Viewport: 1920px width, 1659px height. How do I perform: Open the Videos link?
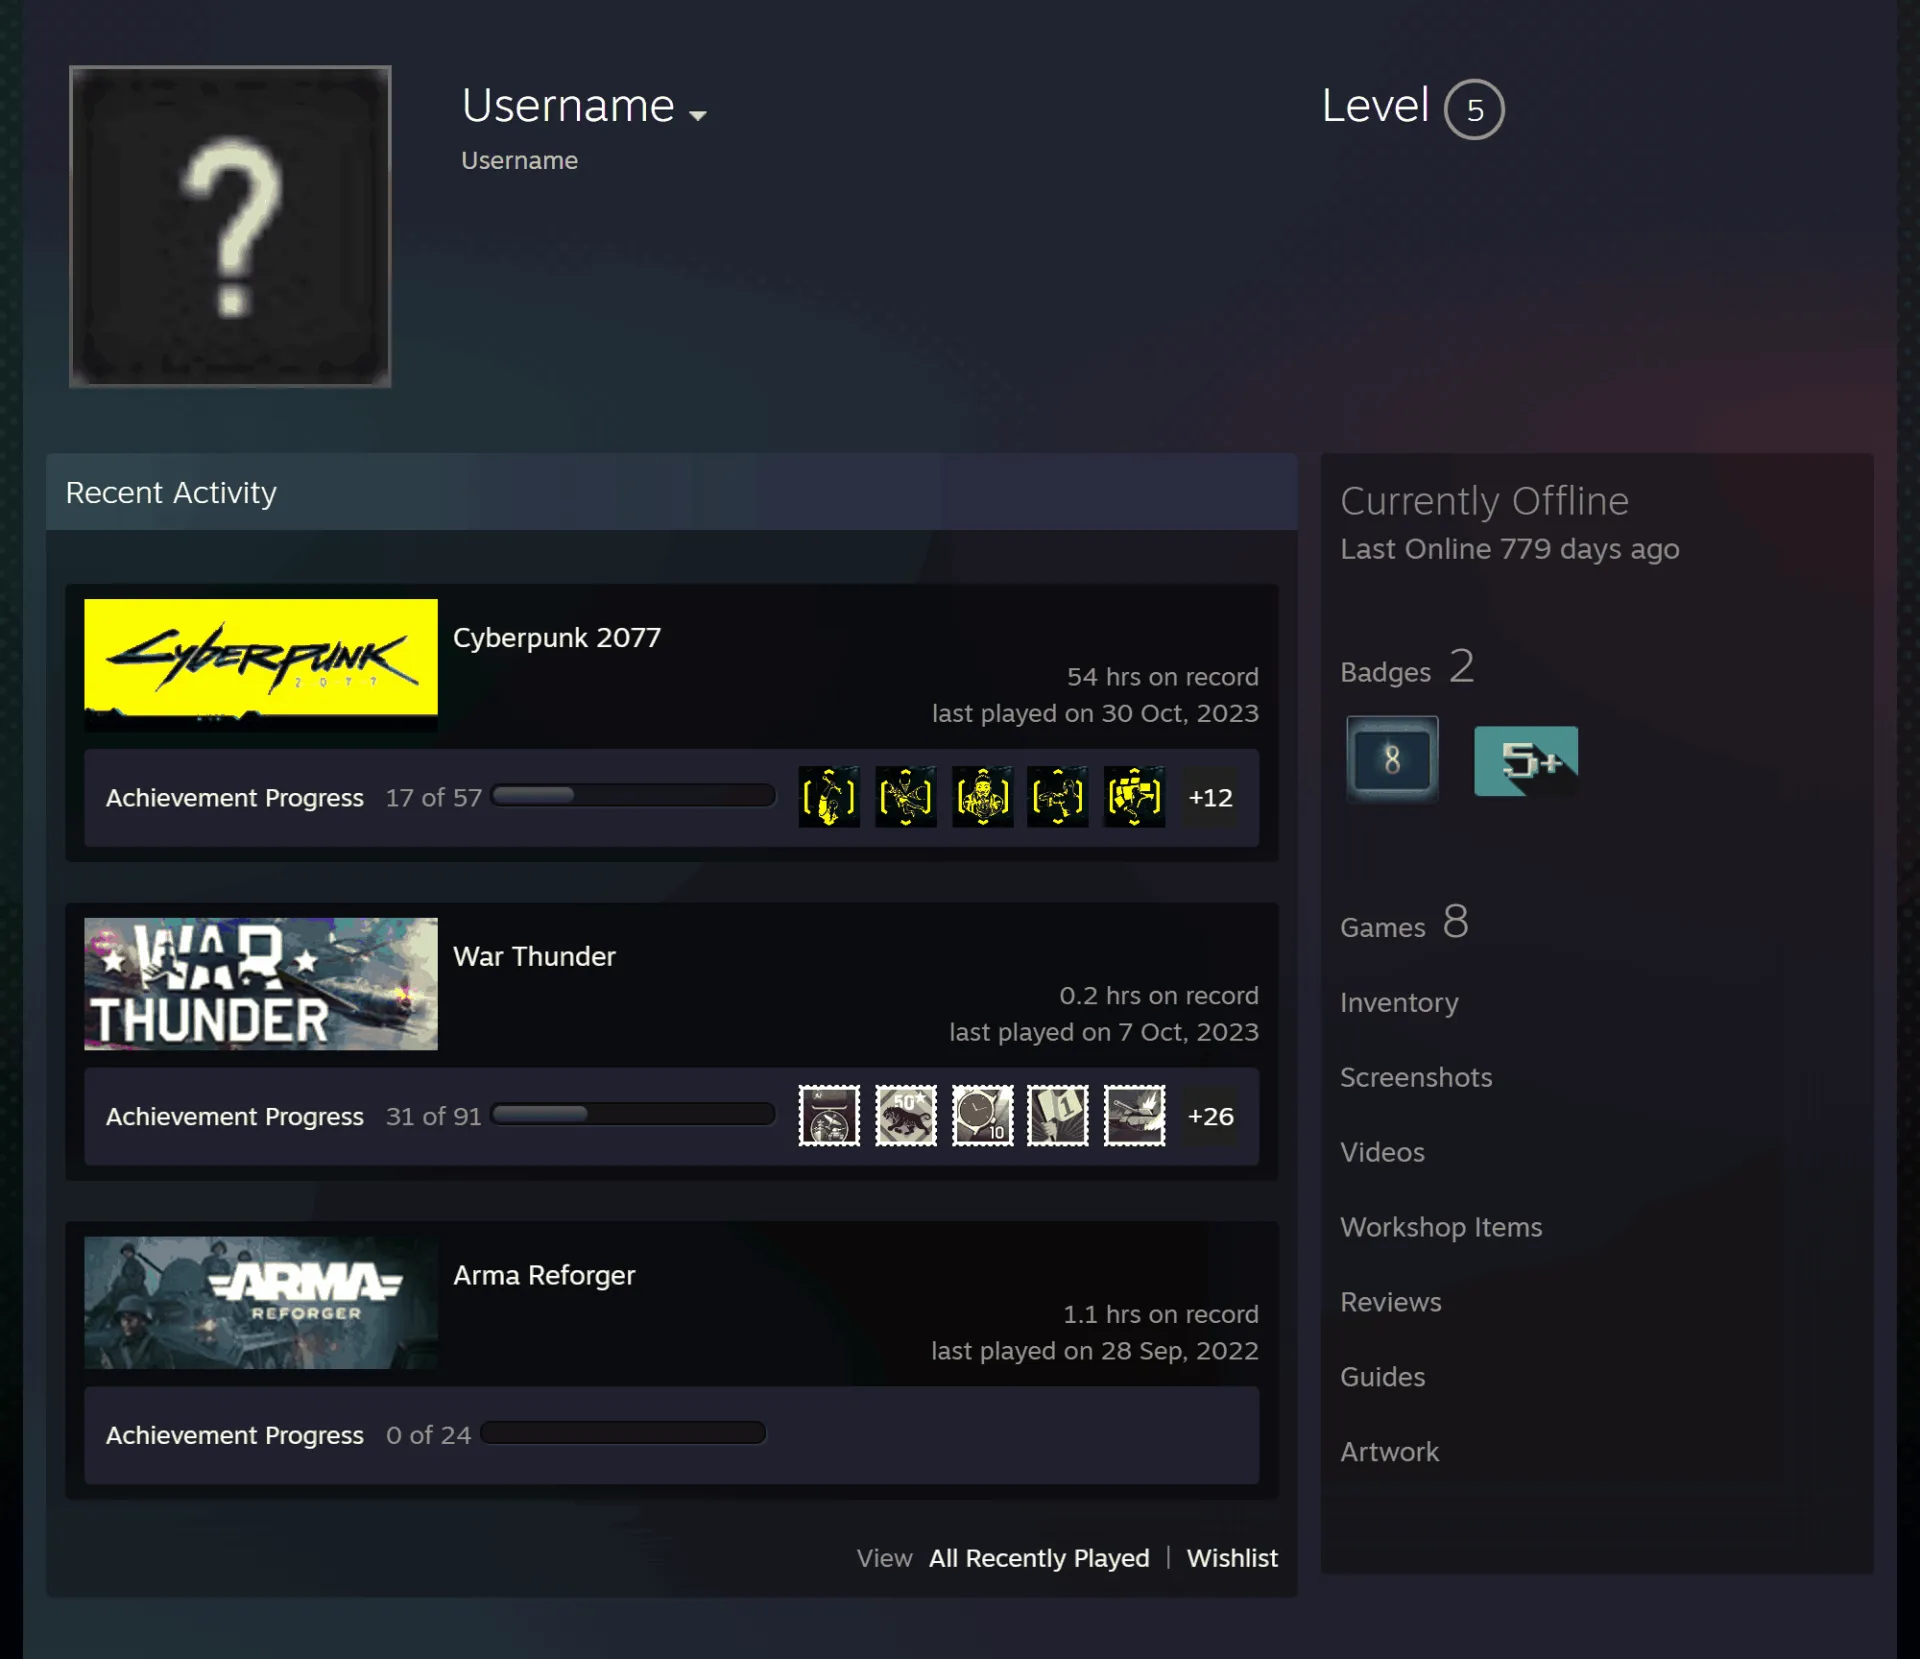click(x=1382, y=1152)
